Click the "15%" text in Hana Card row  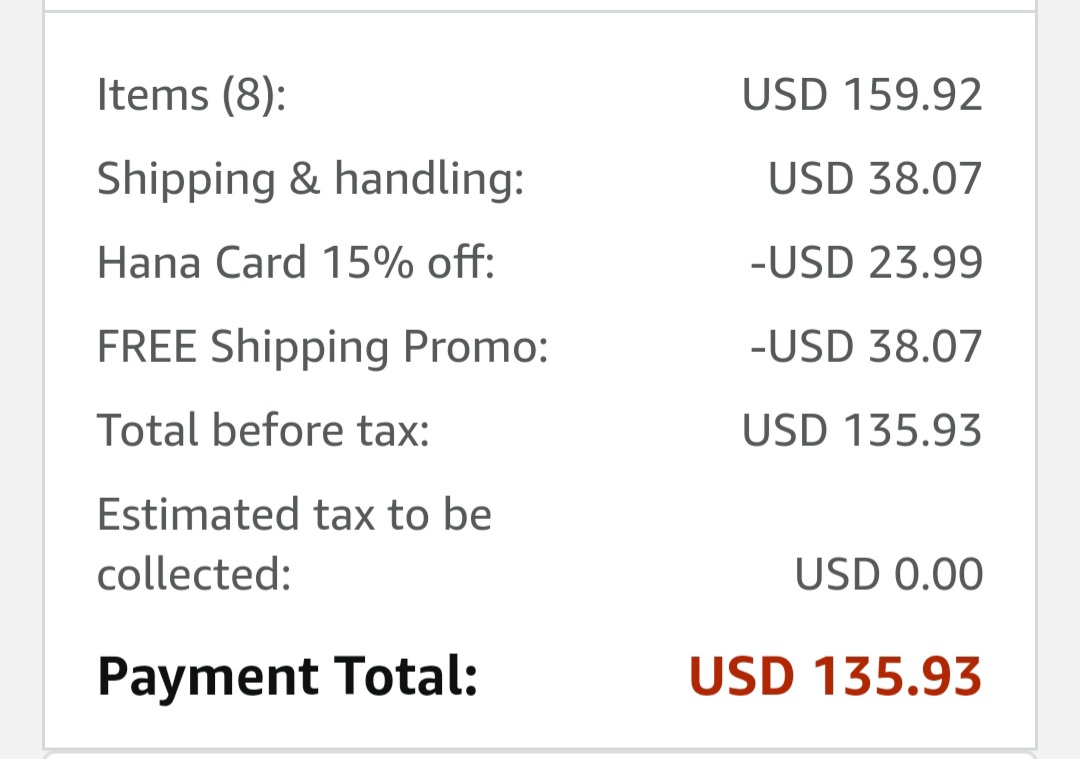pos(367,263)
